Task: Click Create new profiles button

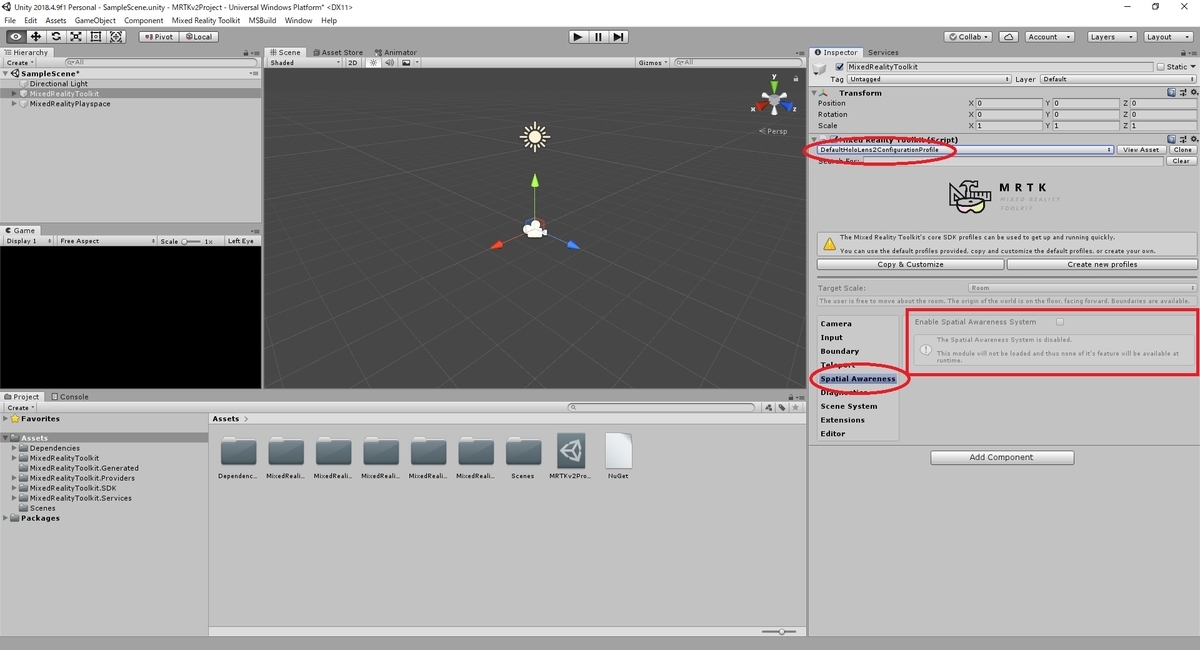Action: (x=1102, y=264)
